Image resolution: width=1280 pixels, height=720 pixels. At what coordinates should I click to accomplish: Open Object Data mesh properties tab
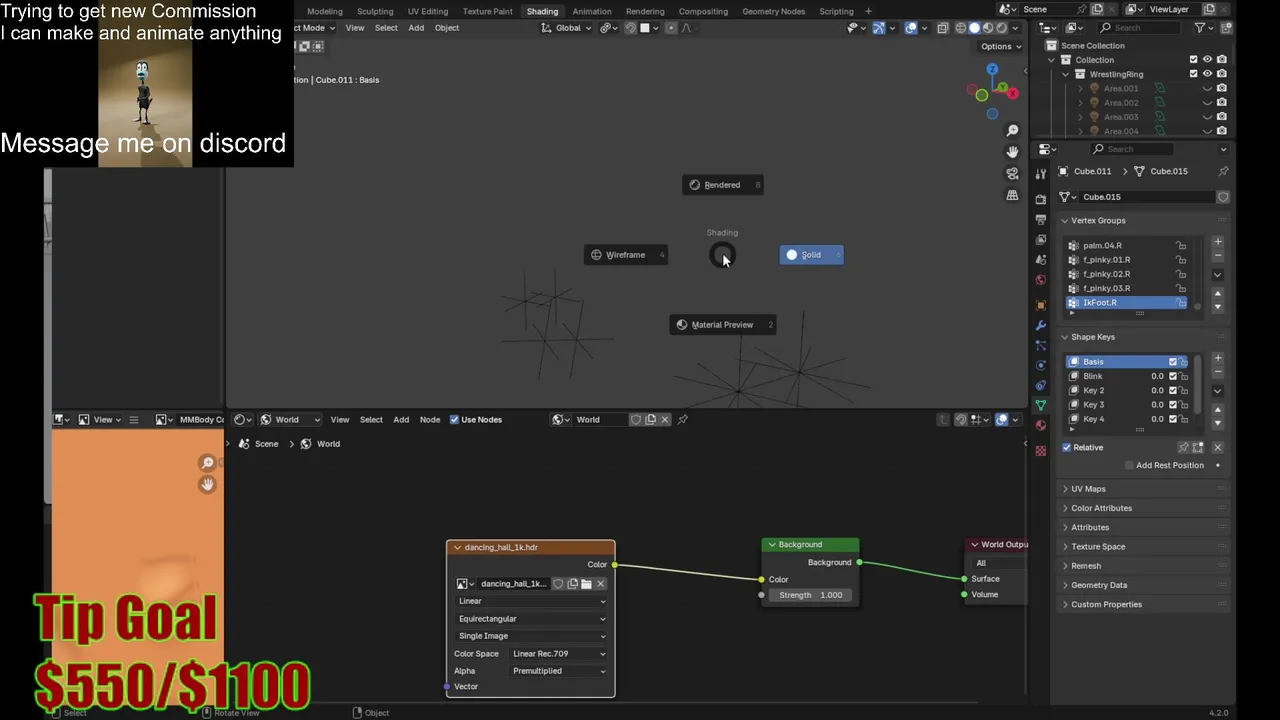(x=1041, y=405)
